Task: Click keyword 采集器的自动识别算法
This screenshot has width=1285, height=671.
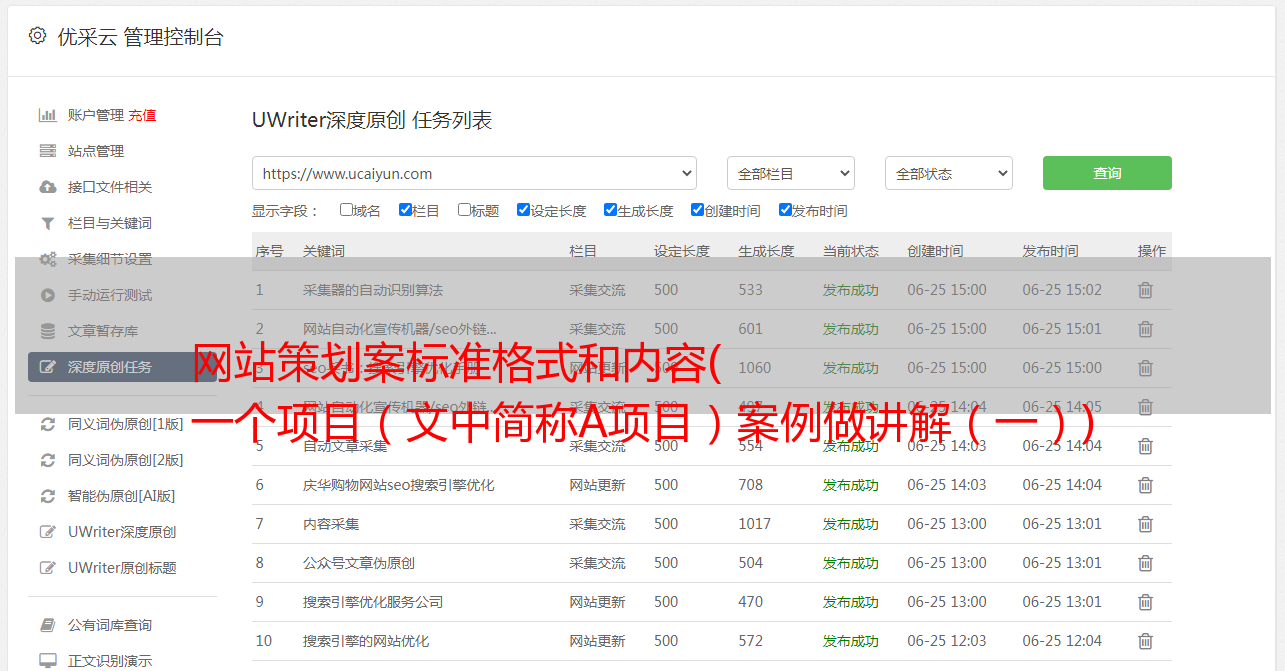Action: (373, 290)
